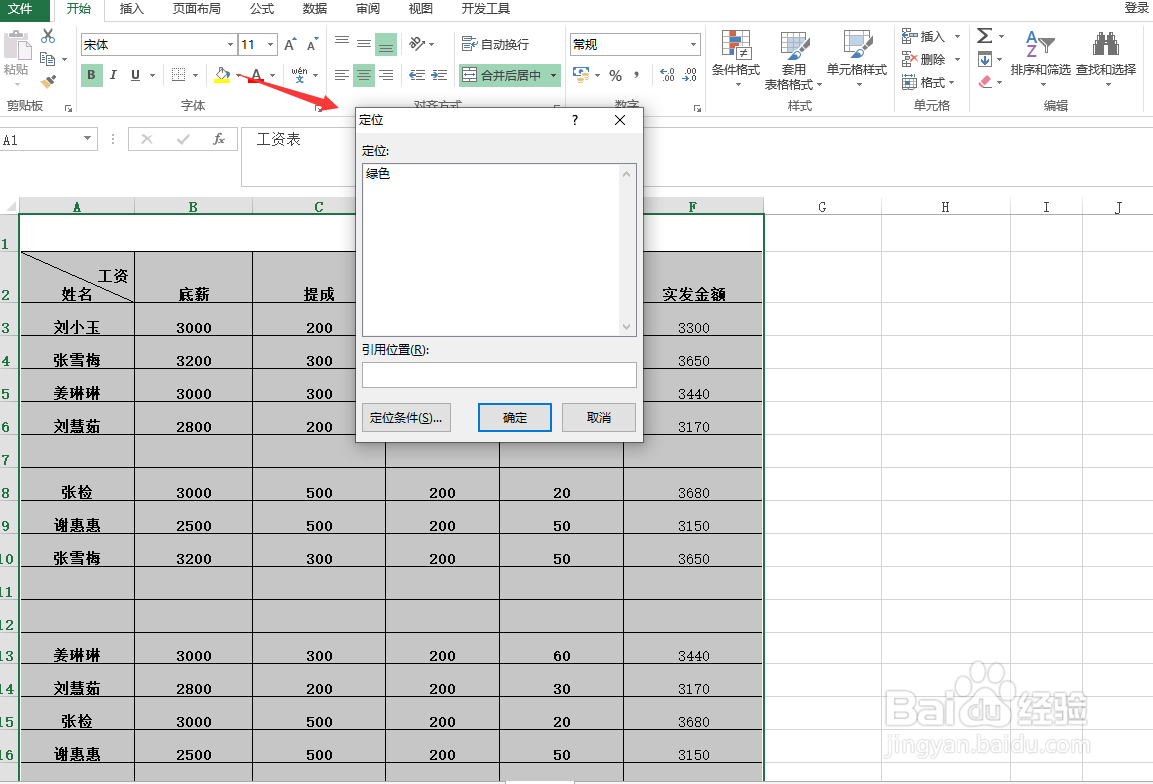1153x784 pixels.
Task: Apply comma thousands separator style
Action: (x=636, y=75)
